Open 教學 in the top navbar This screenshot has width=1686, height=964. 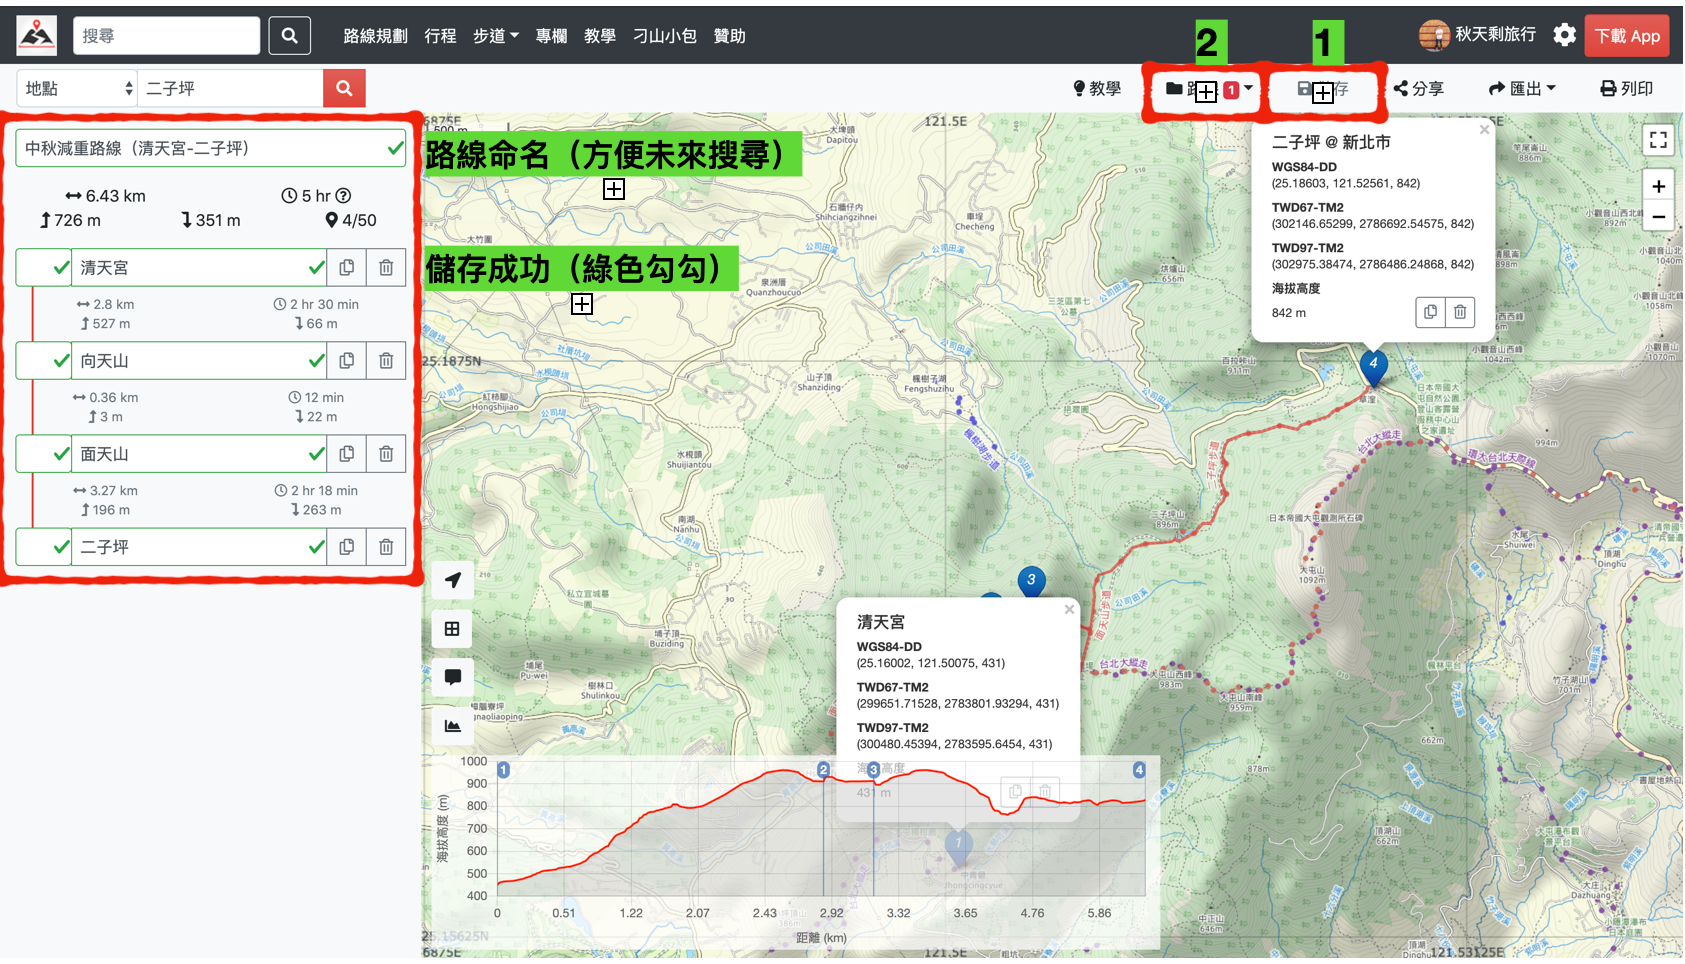click(x=600, y=36)
